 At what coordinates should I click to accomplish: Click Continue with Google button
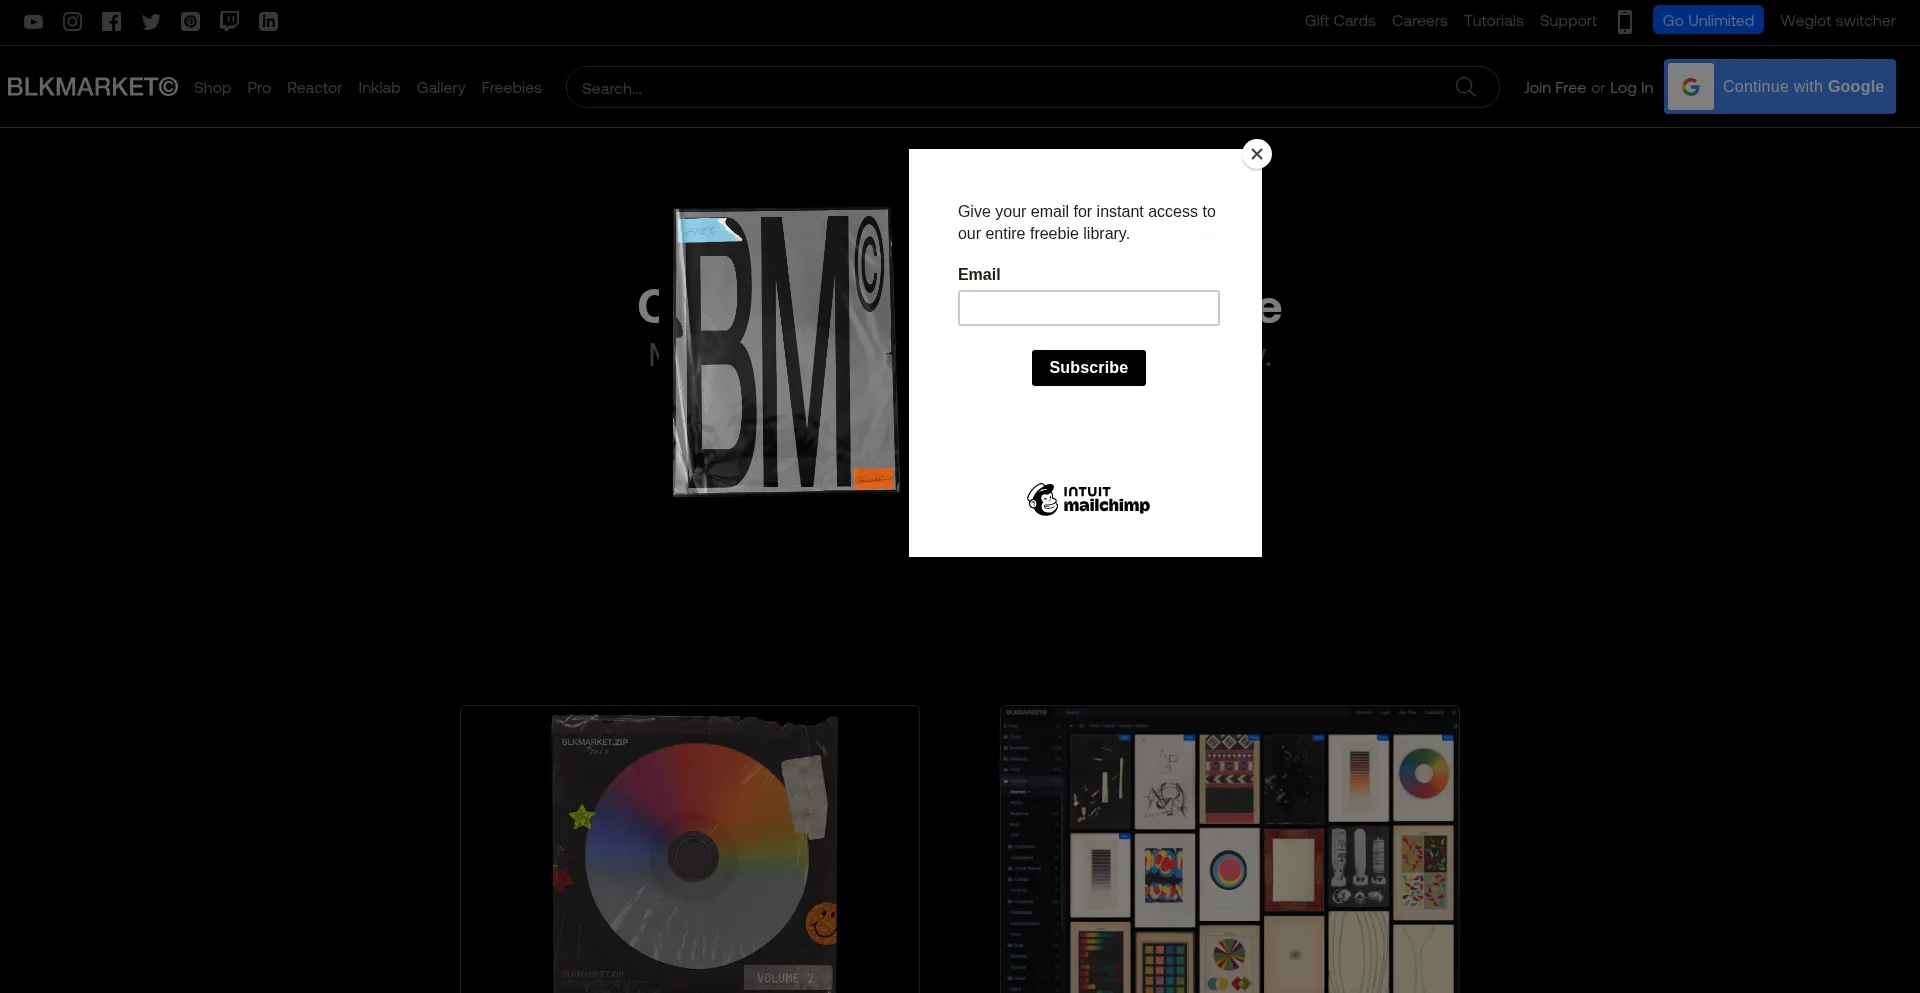(x=1779, y=87)
